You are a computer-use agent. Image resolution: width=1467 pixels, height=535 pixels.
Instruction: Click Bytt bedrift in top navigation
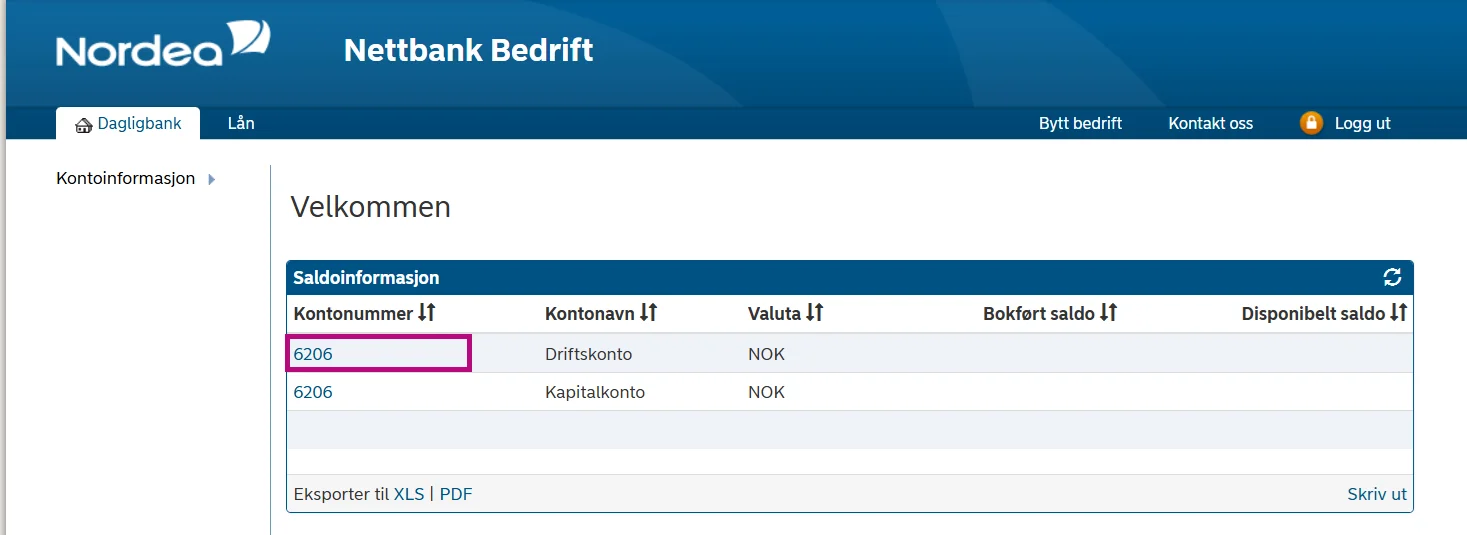tap(1080, 124)
